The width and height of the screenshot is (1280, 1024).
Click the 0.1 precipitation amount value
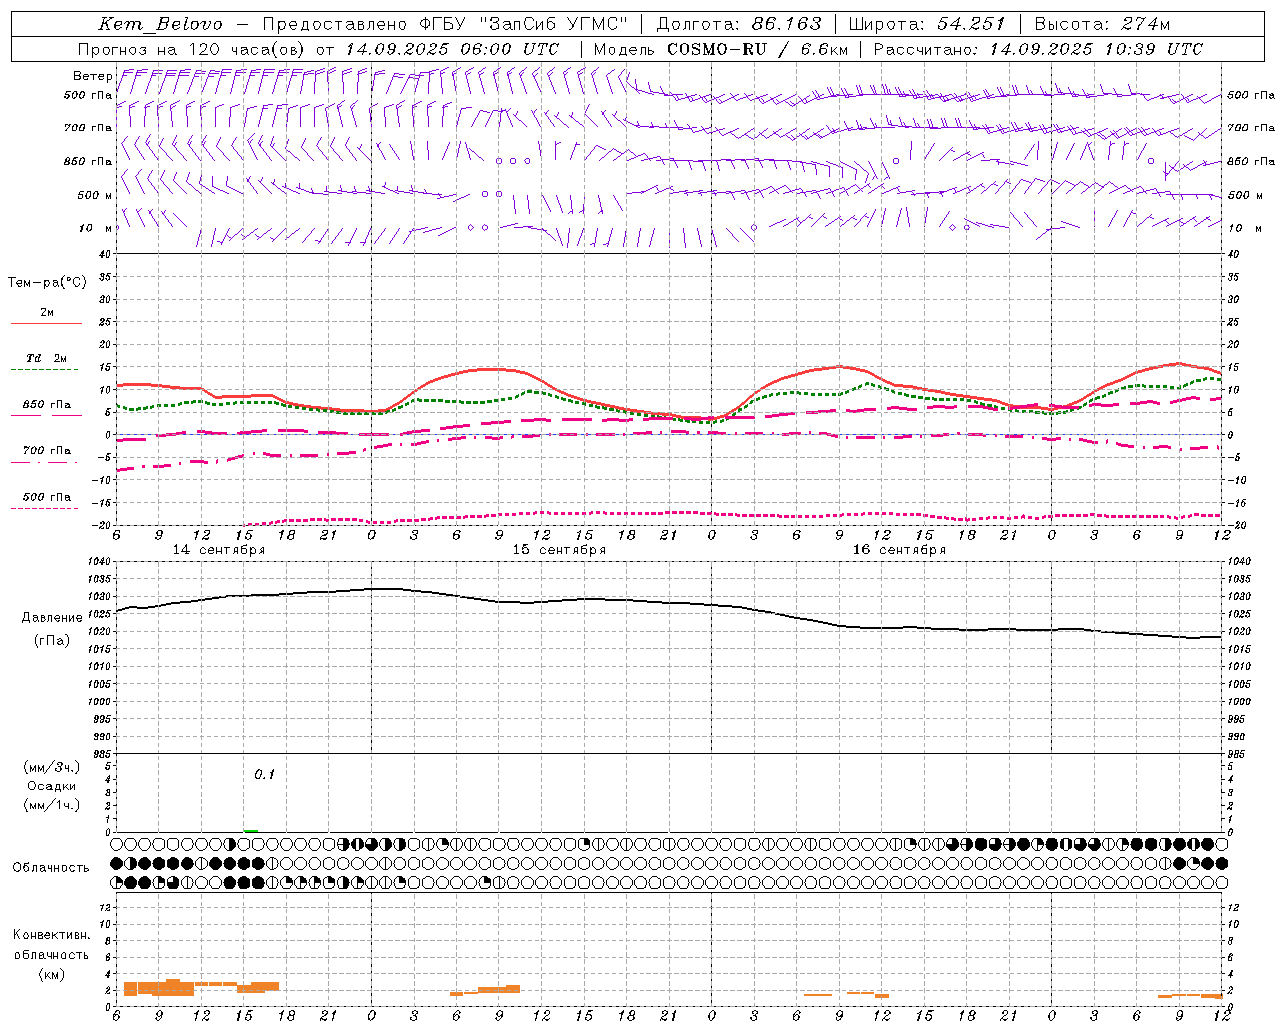click(264, 774)
